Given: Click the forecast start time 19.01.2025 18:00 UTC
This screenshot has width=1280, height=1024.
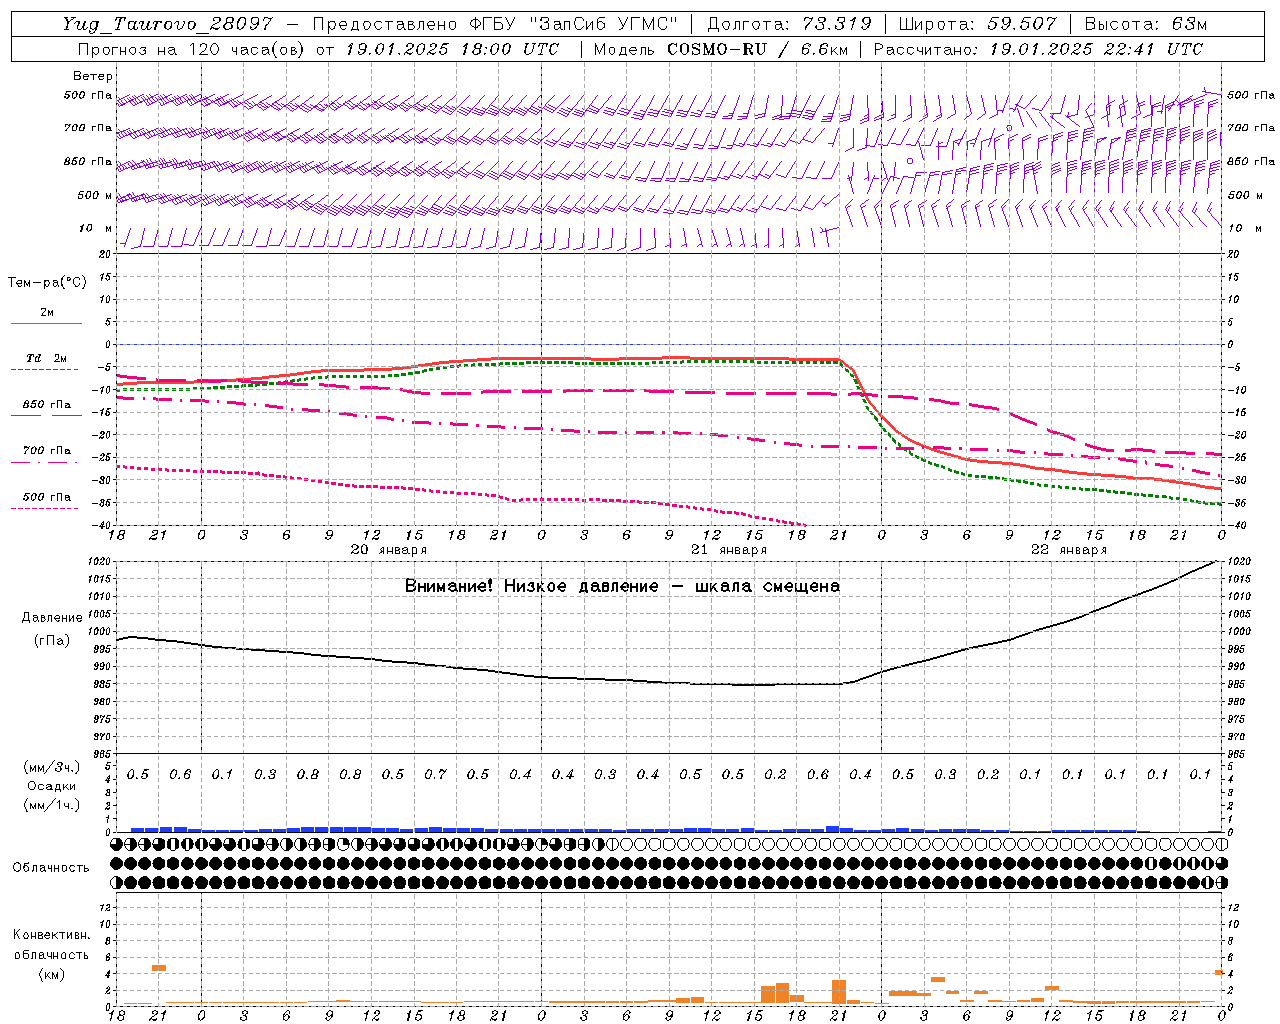Looking at the screenshot, I should [x=452, y=49].
